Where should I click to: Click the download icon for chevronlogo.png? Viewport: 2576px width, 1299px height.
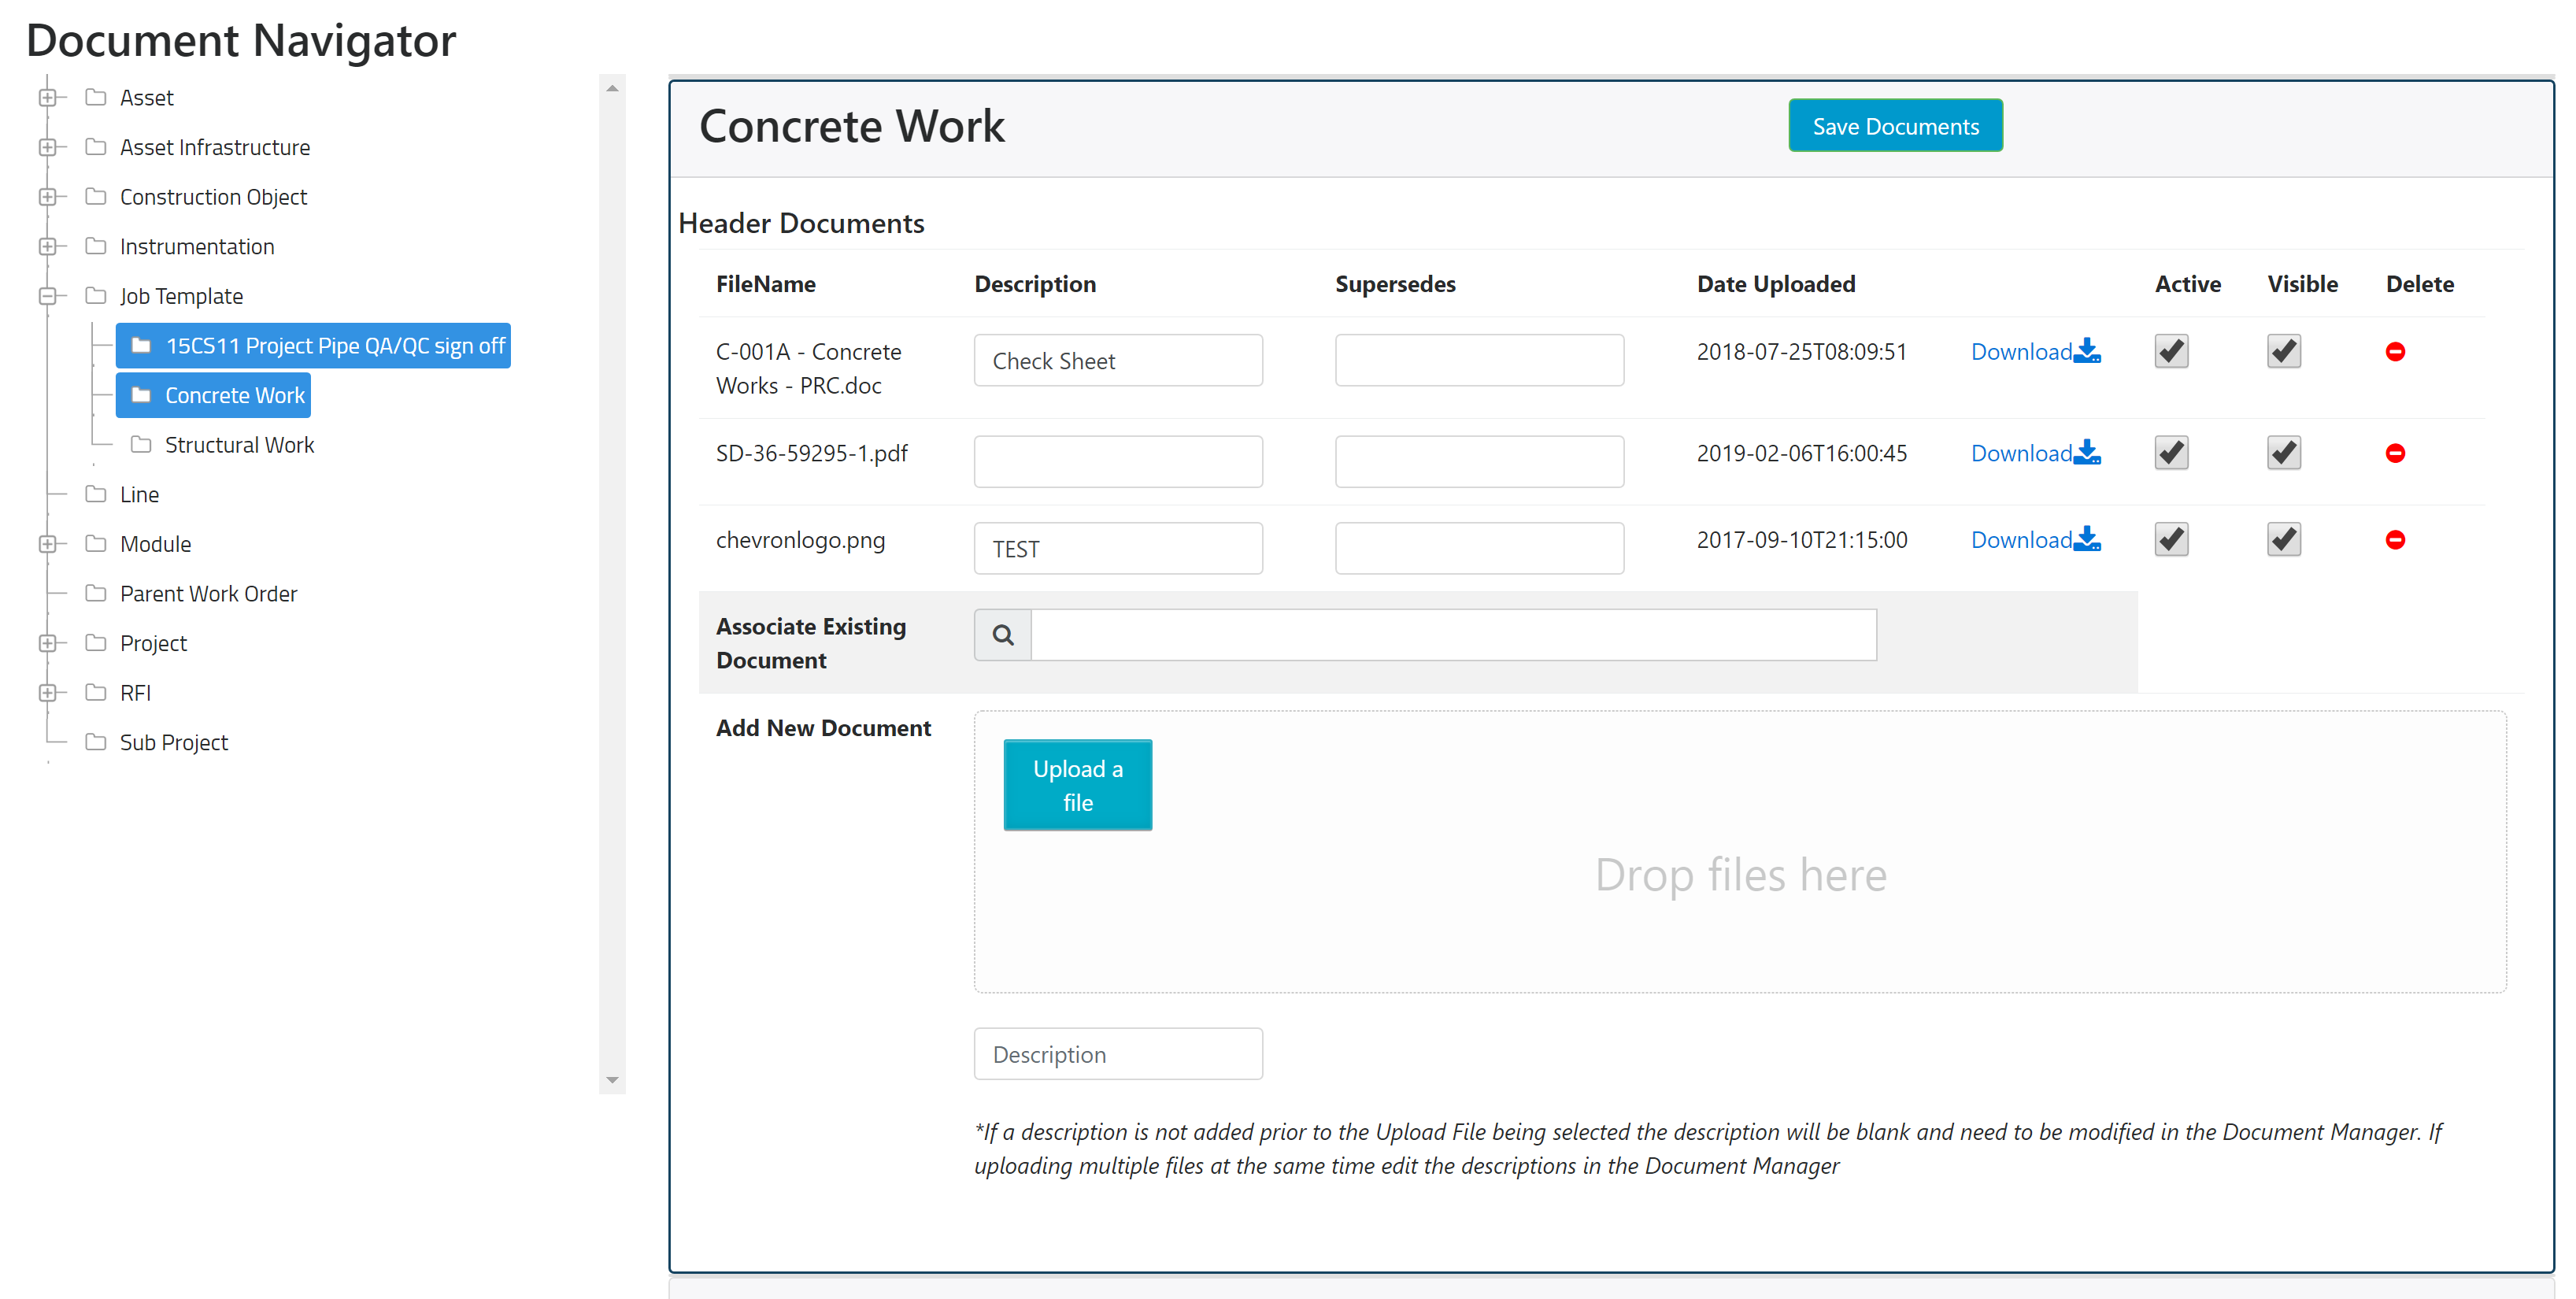(2088, 539)
